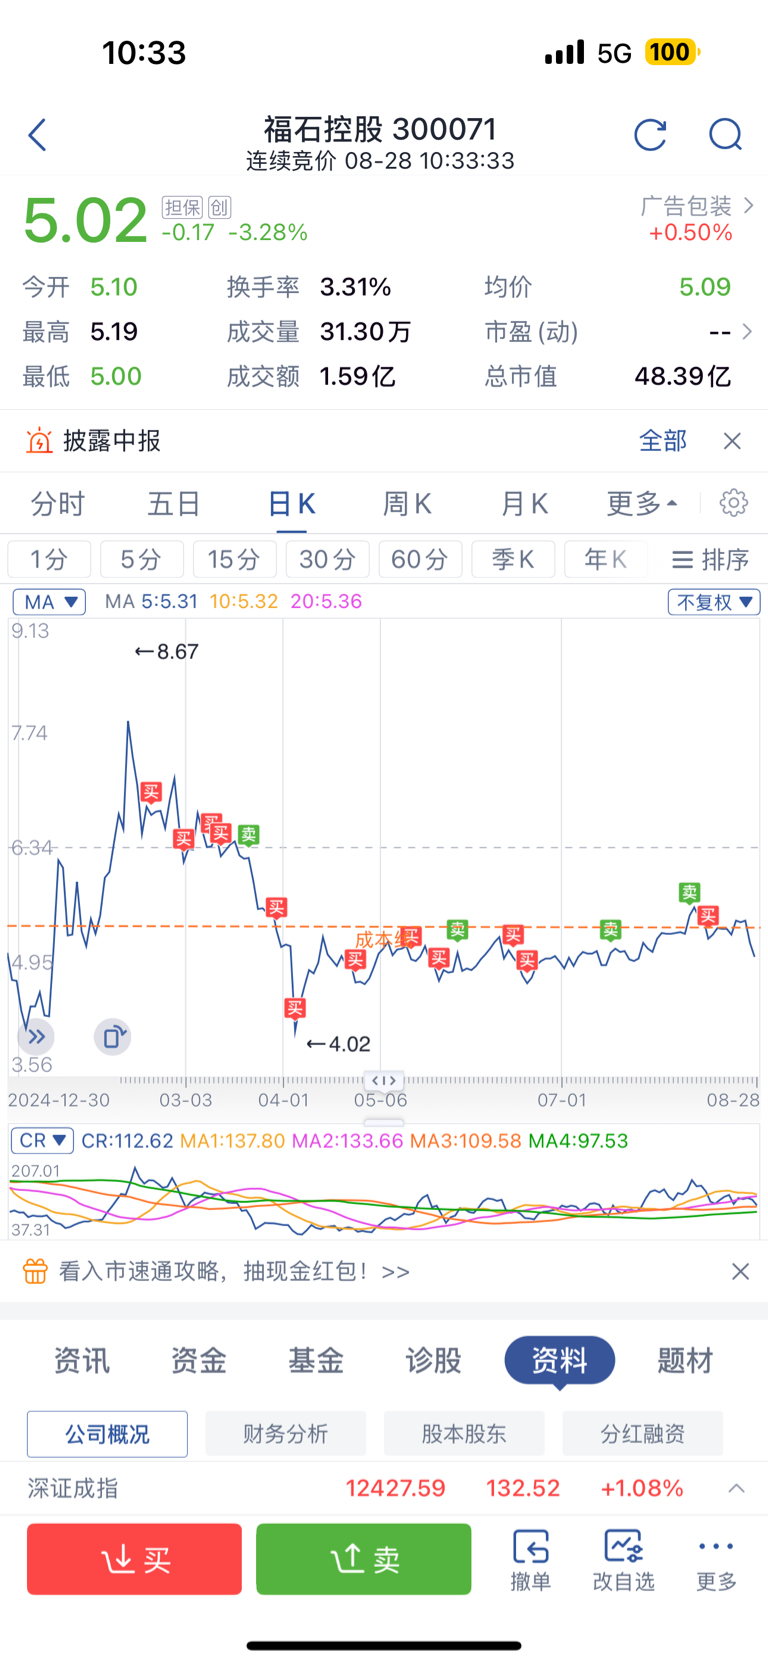Close the 抽现金红包 promo banner
768x1665 pixels.
point(740,1271)
